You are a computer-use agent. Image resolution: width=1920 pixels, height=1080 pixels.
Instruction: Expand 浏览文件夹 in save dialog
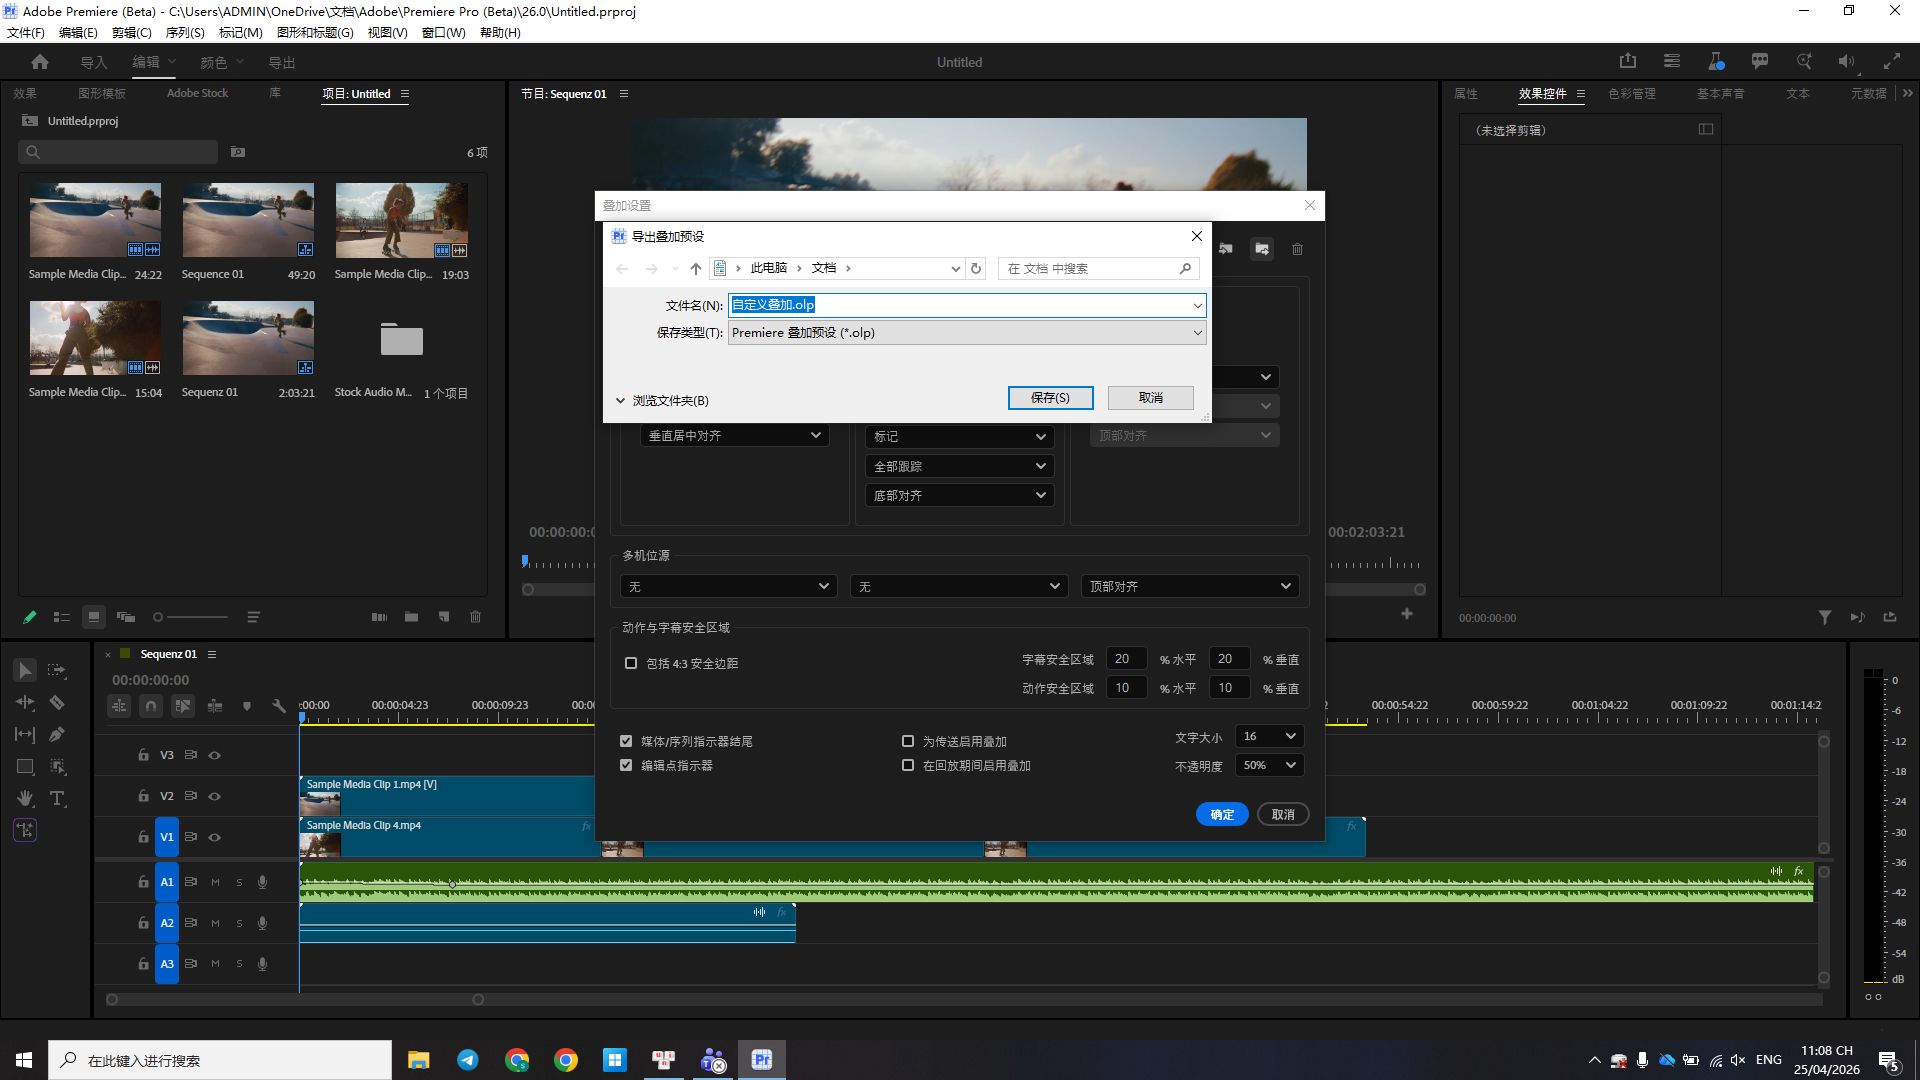point(662,401)
